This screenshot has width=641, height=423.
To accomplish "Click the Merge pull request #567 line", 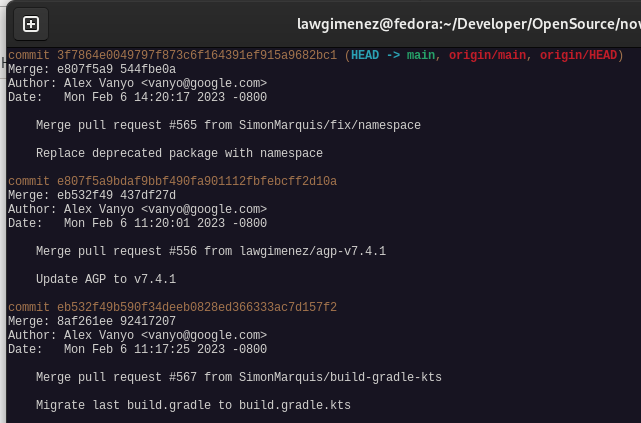I will click(x=238, y=377).
